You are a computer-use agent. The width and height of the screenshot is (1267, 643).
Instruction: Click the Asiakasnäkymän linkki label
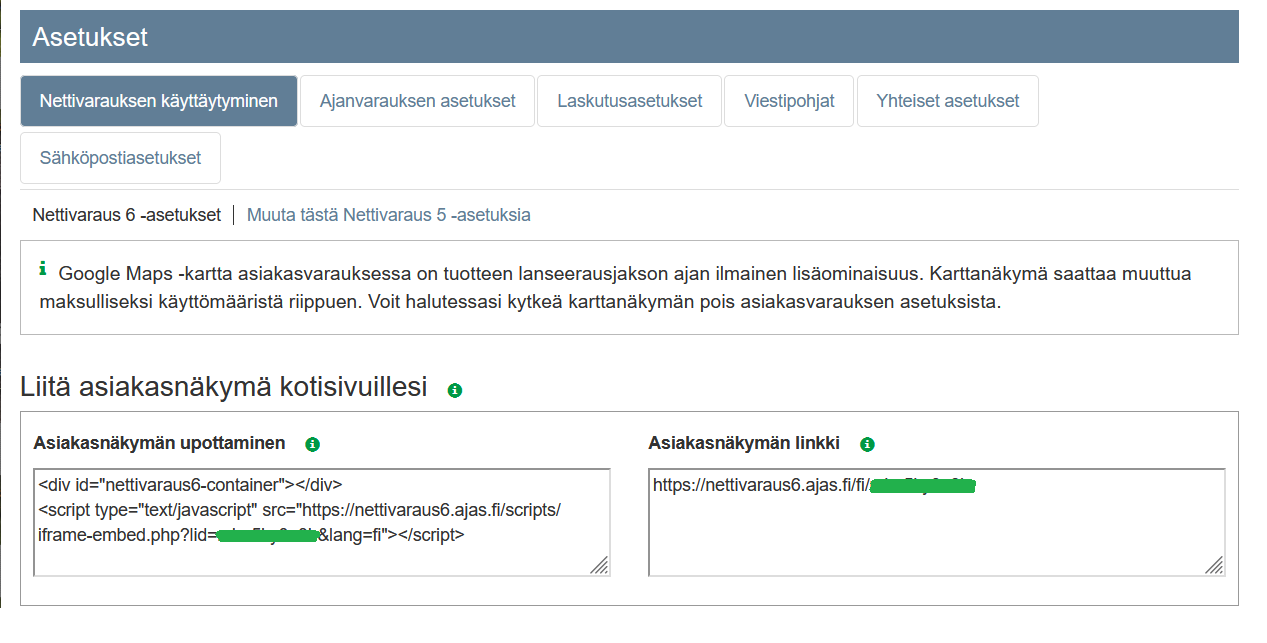pos(743,443)
